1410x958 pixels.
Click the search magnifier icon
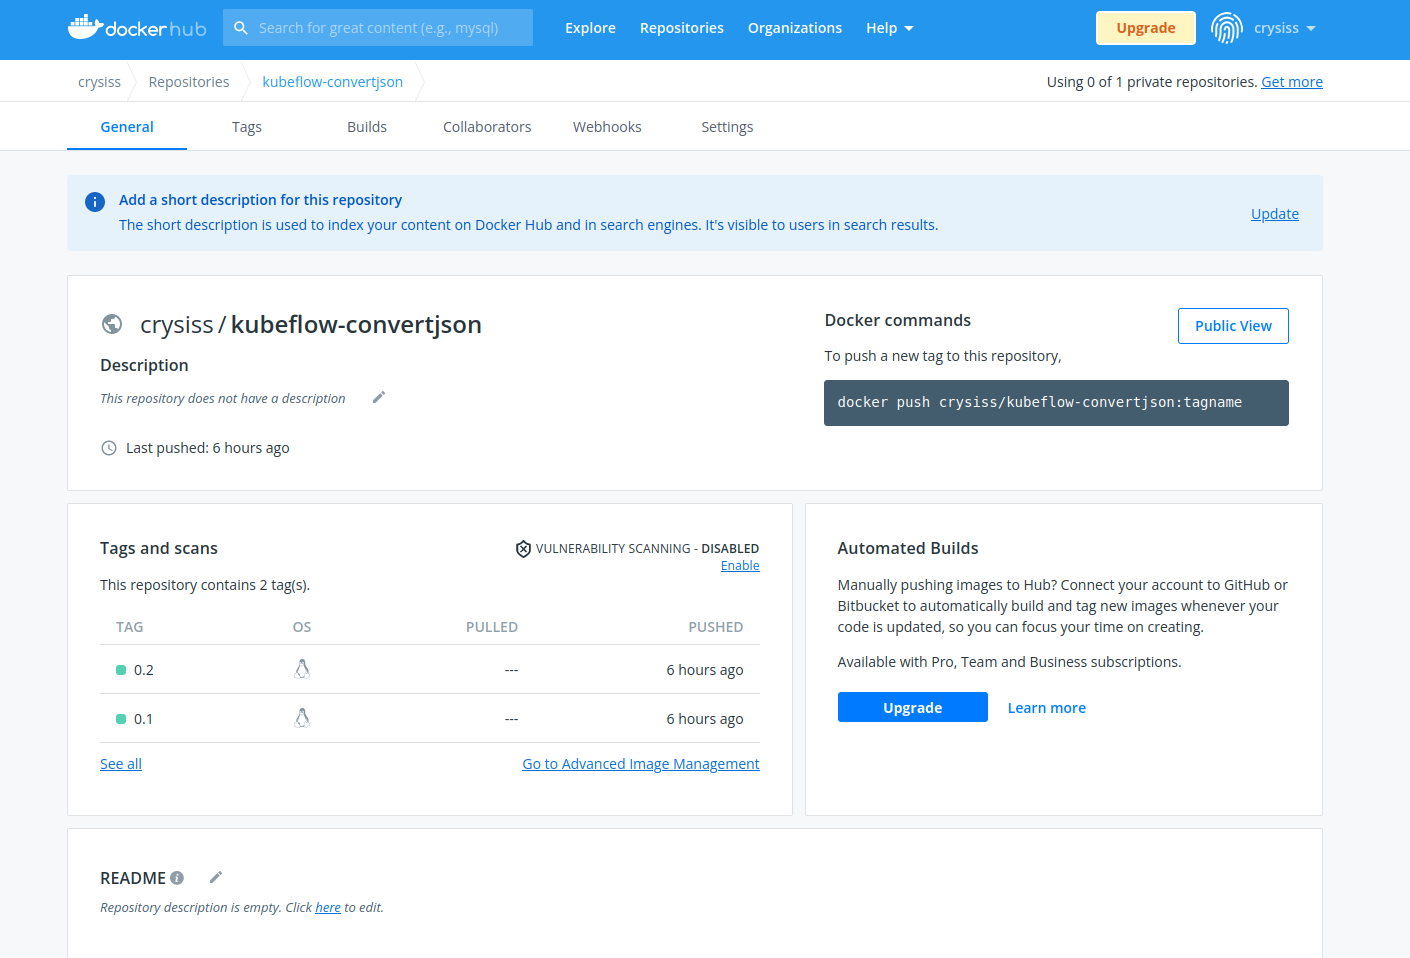tap(241, 28)
